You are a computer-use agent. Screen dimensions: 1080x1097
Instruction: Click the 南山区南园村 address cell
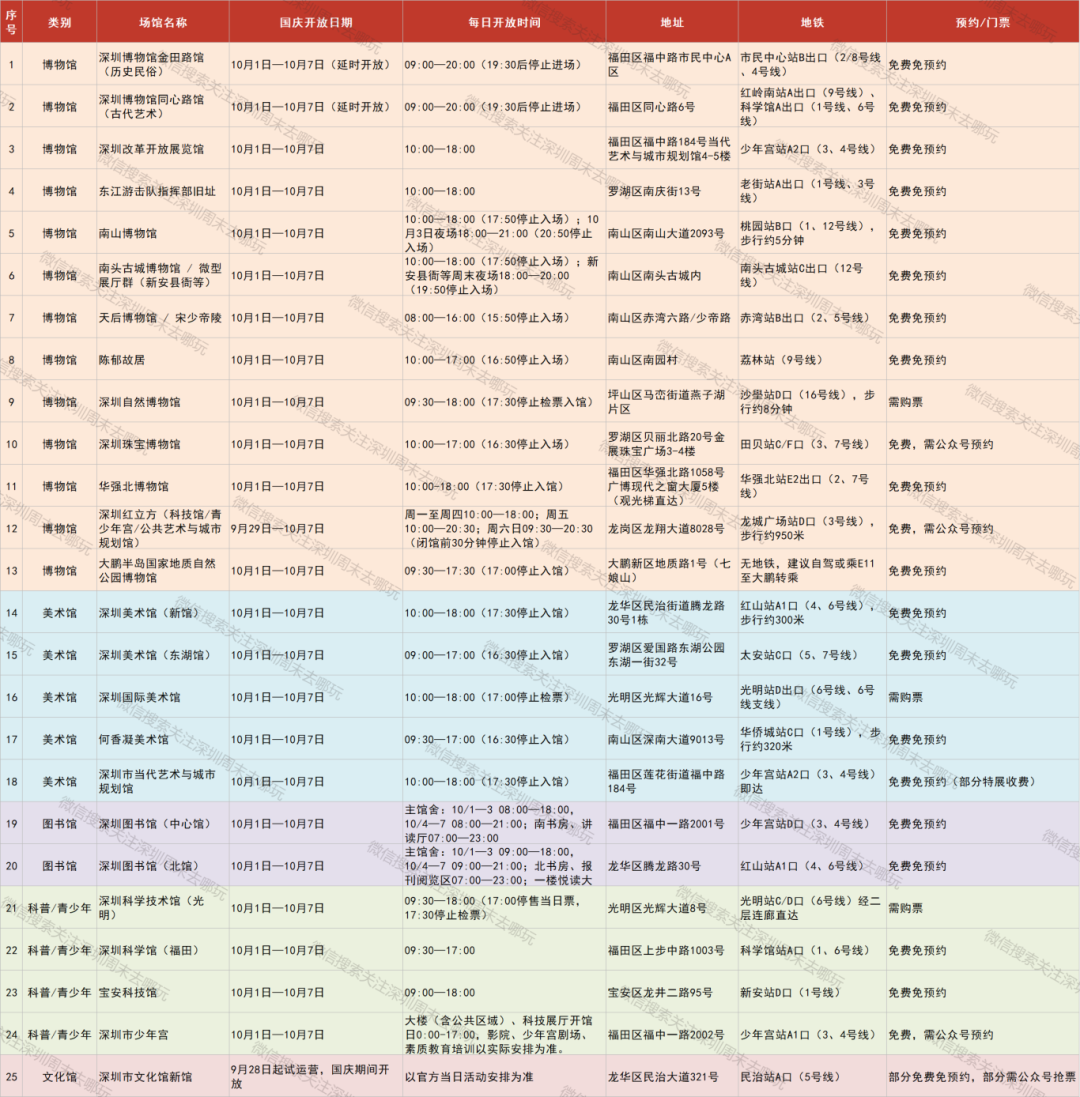(672, 360)
